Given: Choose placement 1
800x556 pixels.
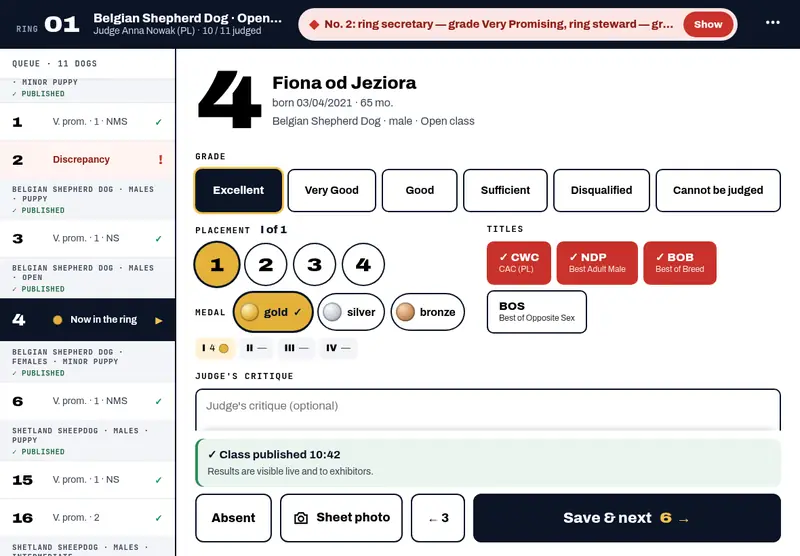Looking at the screenshot, I should 217,264.
